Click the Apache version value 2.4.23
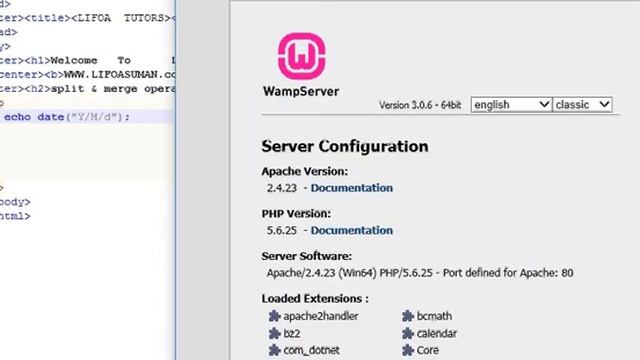 [x=282, y=188]
